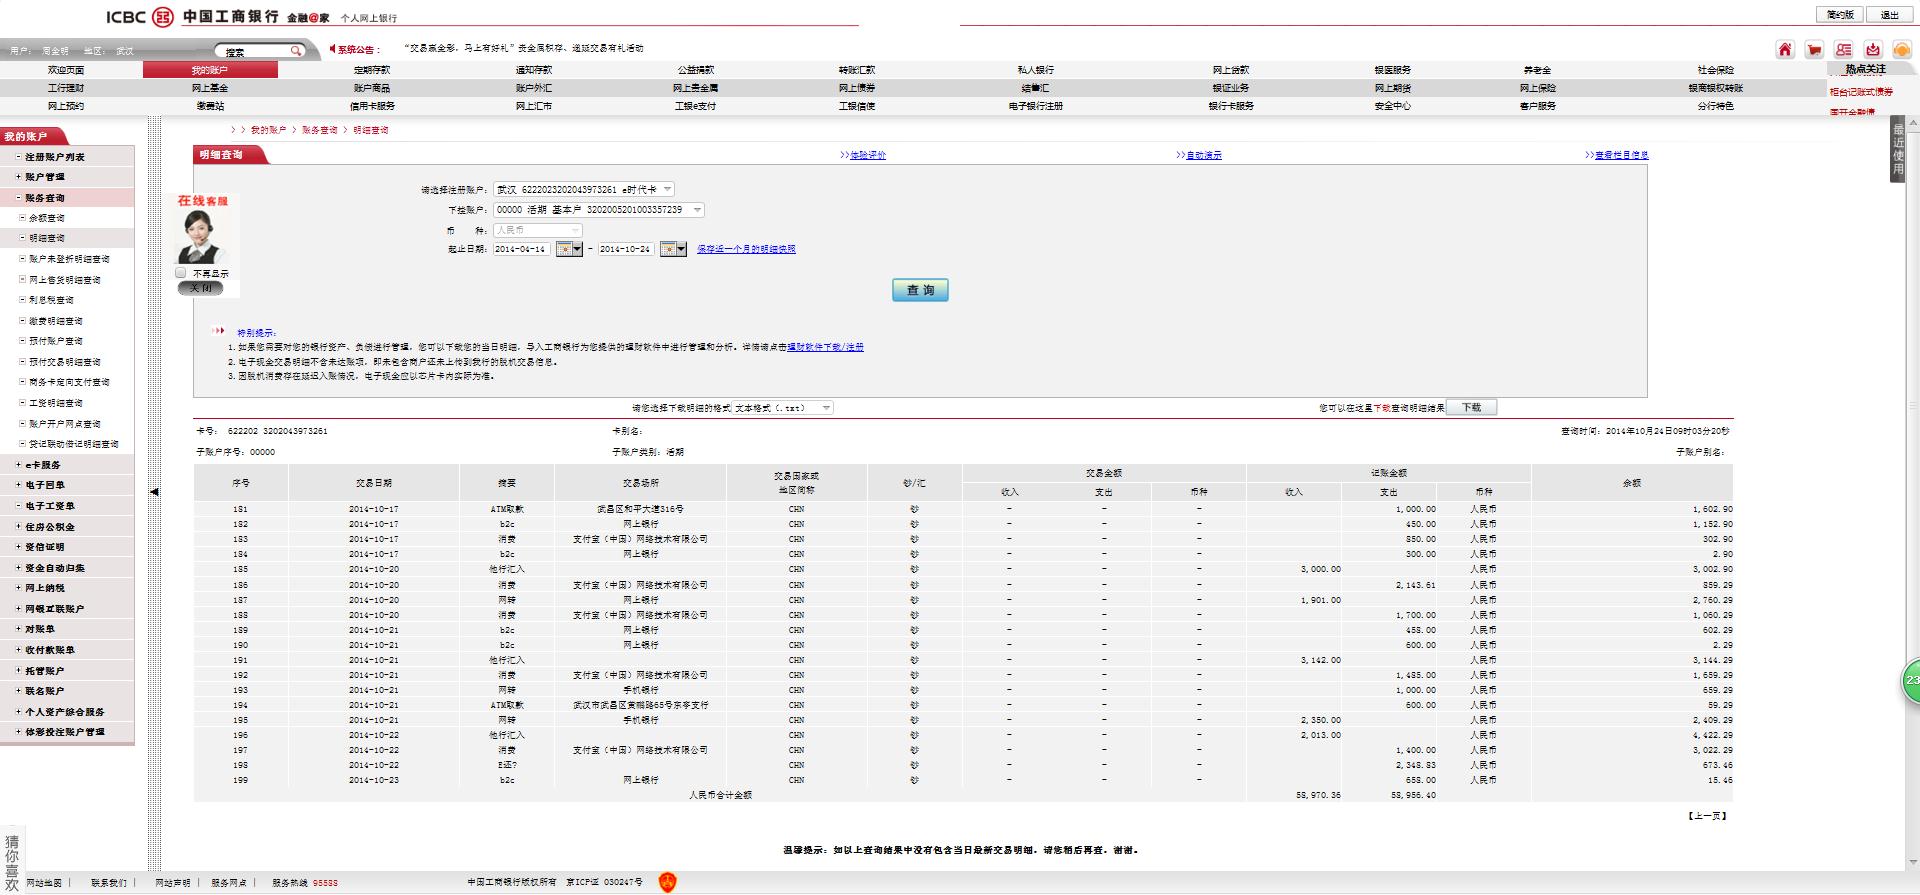The height and width of the screenshot is (895, 1920).
Task: Click the 保存近一个月的明细快照 link
Action: click(x=746, y=249)
